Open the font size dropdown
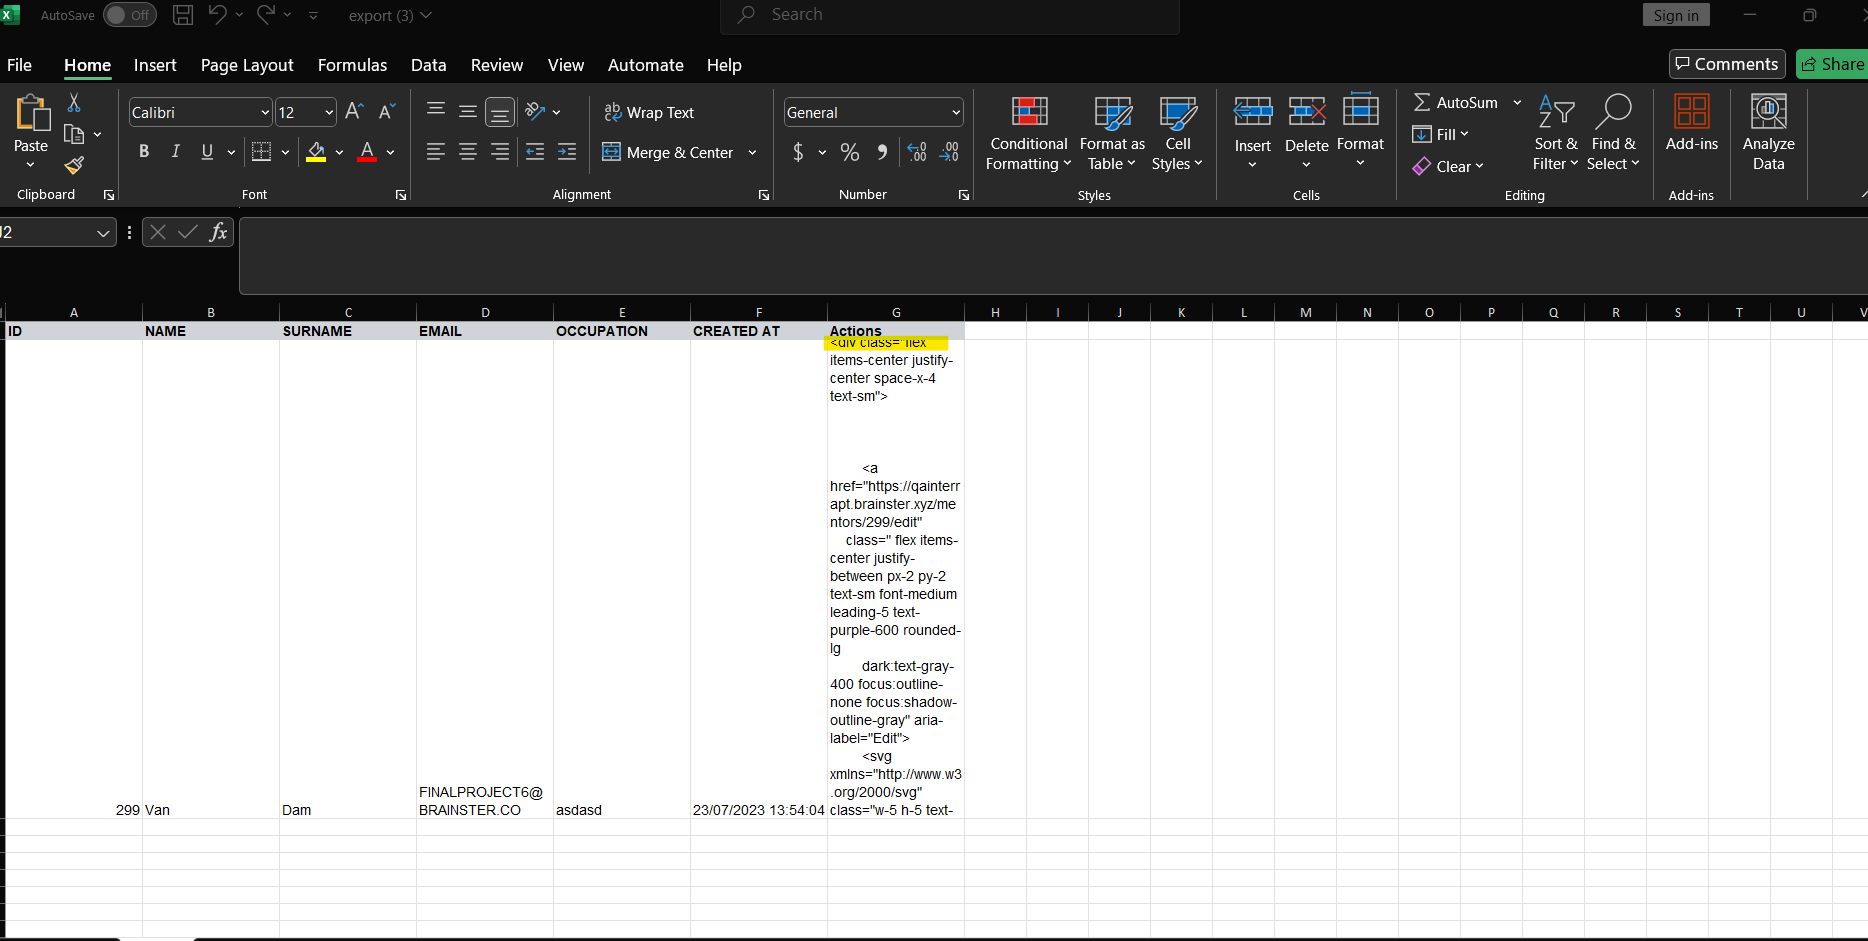1868x941 pixels. (329, 113)
